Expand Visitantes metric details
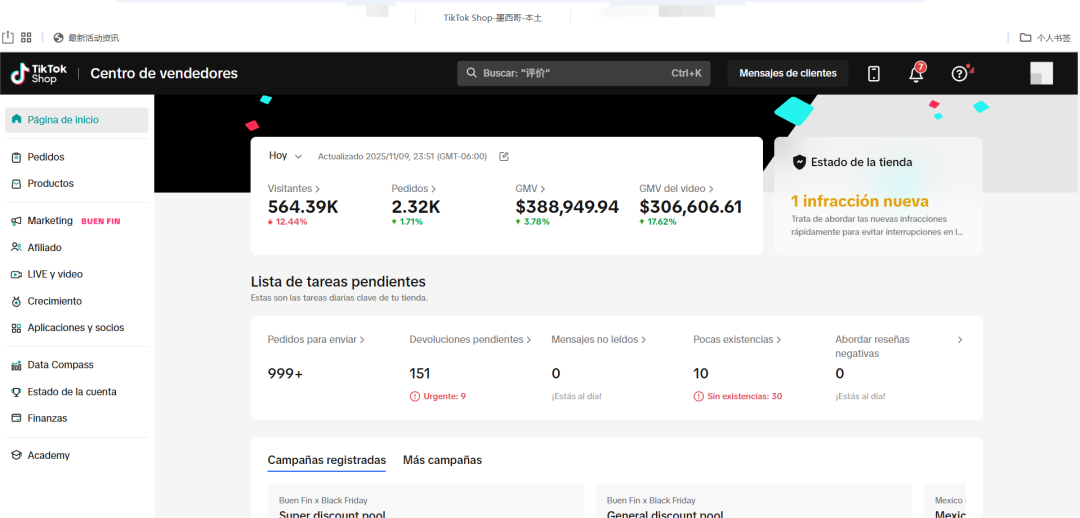 [x=294, y=188]
